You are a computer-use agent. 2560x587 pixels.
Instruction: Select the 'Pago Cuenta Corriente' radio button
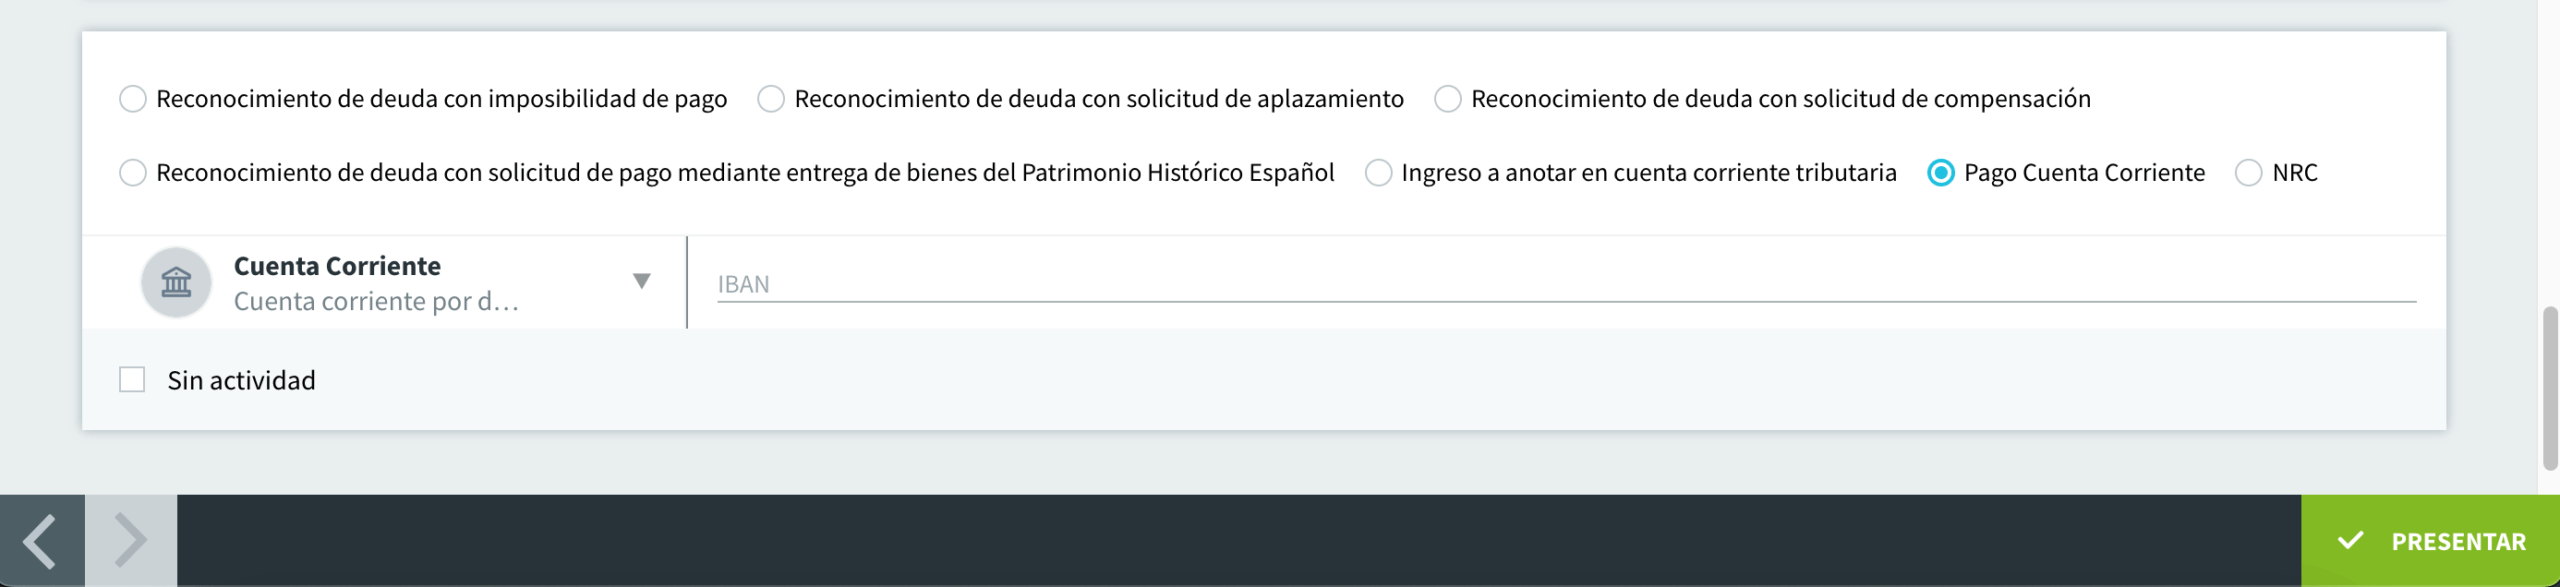[x=1941, y=173]
